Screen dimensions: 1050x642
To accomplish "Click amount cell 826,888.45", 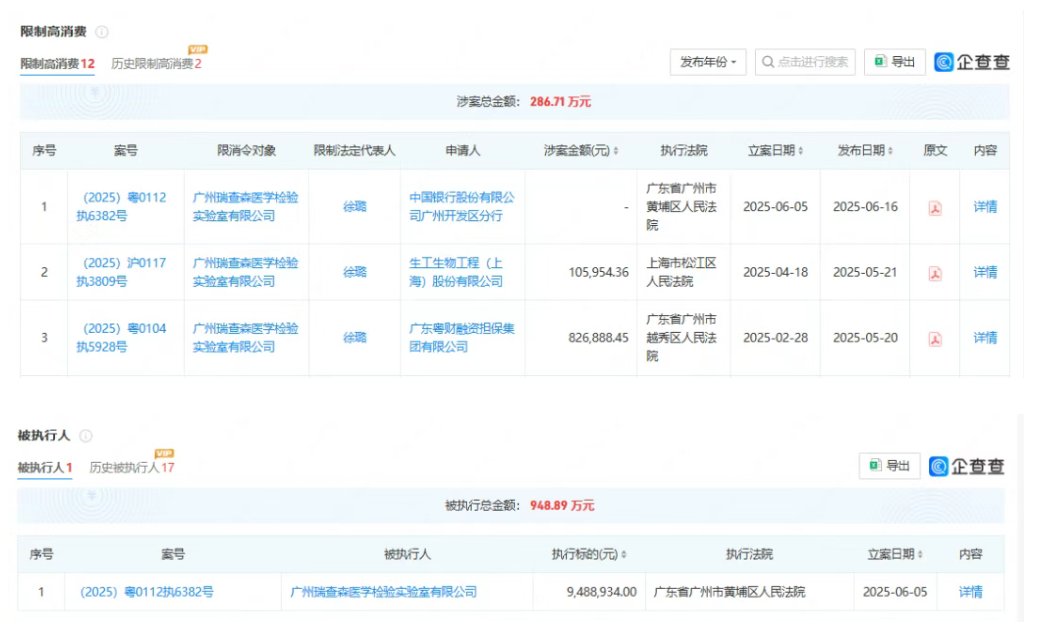I will pos(599,338).
